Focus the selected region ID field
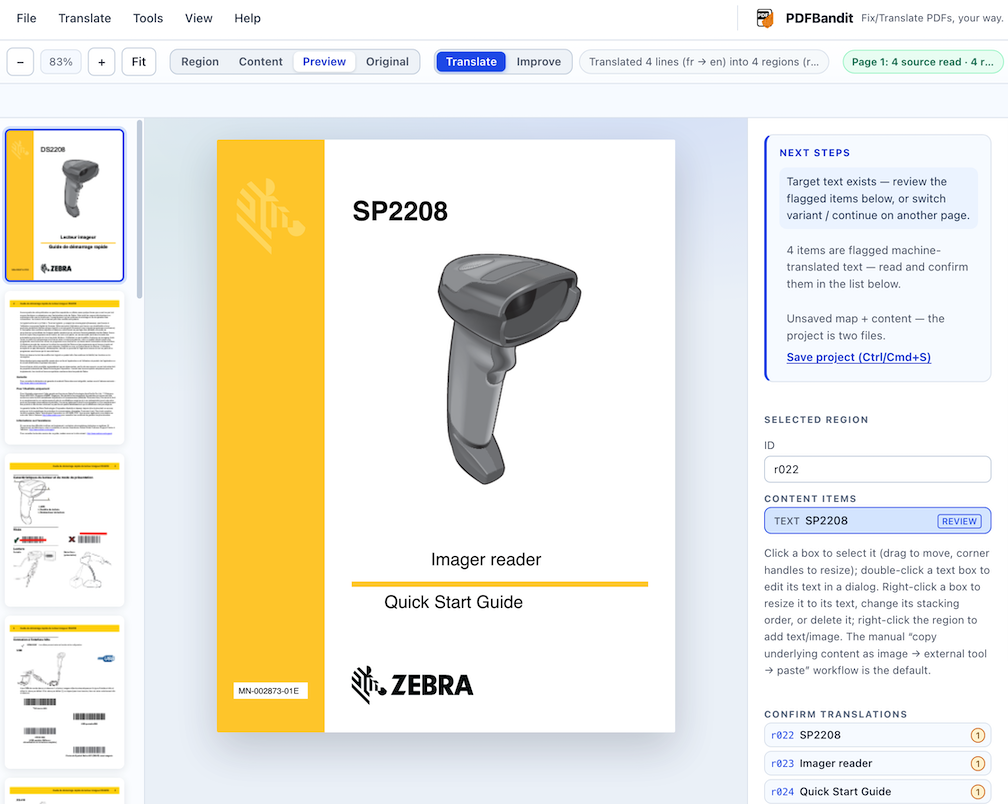 [878, 469]
